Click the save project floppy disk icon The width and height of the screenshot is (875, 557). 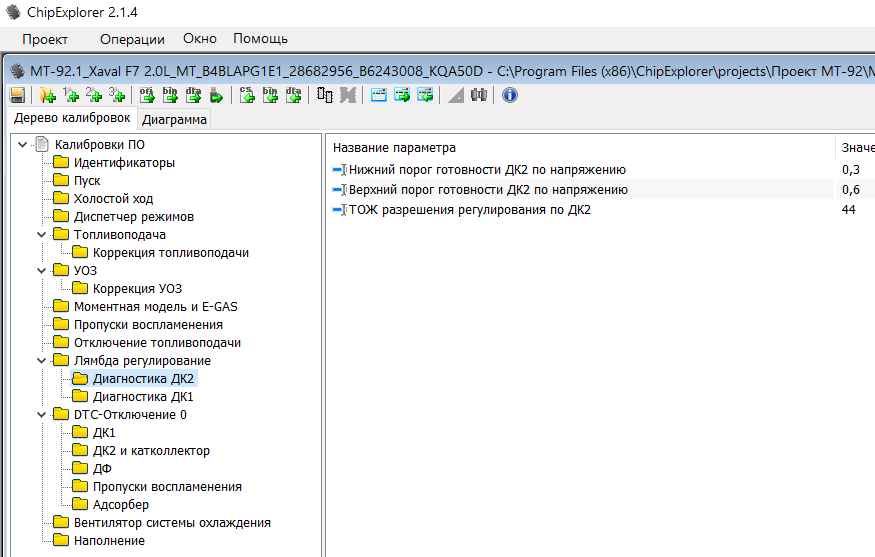pyautogui.click(x=17, y=95)
